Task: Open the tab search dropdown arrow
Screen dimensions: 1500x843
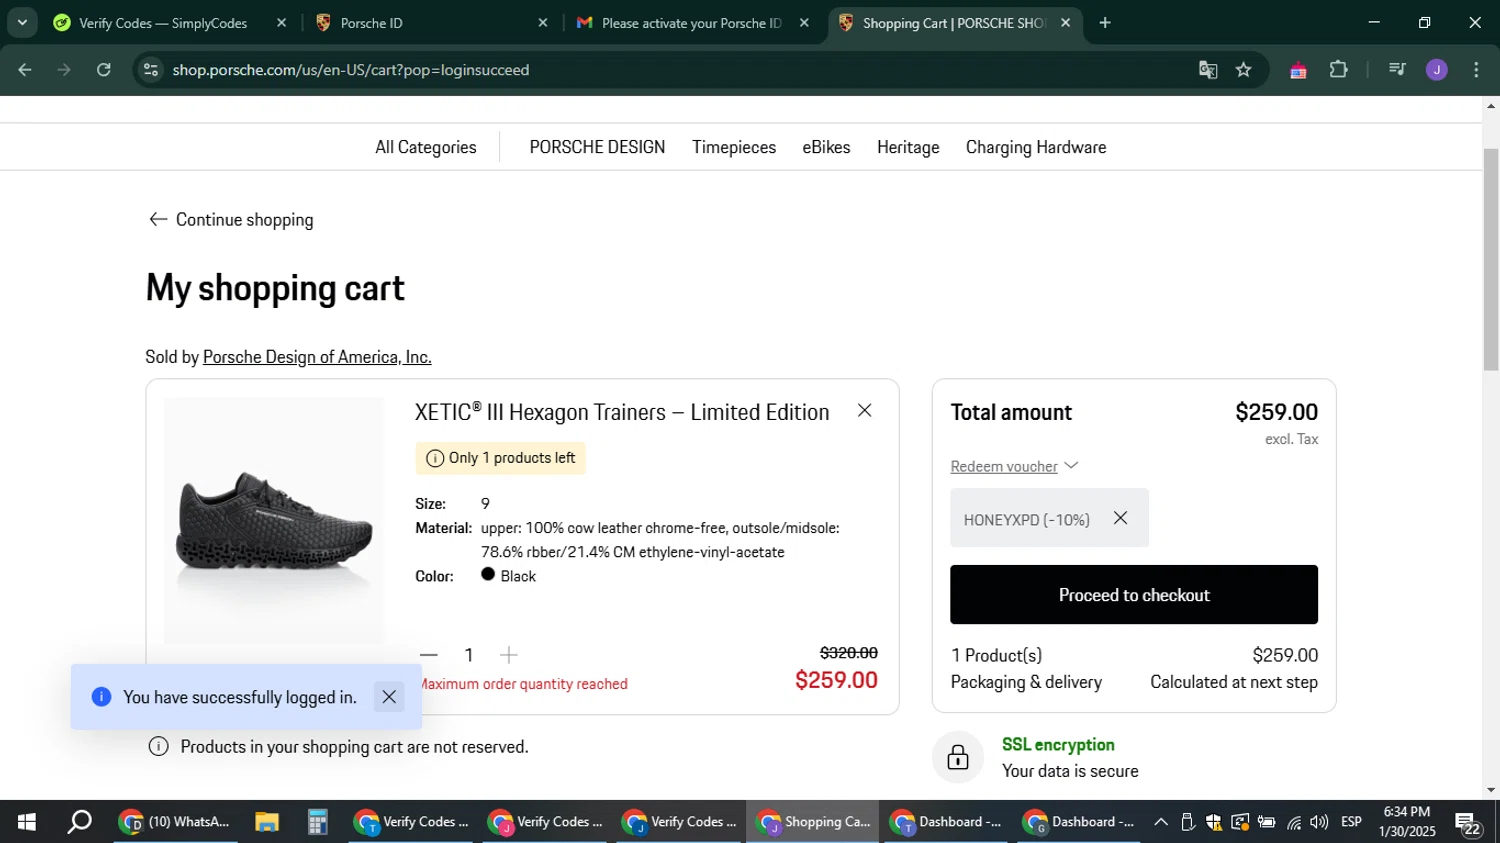Action: (22, 23)
